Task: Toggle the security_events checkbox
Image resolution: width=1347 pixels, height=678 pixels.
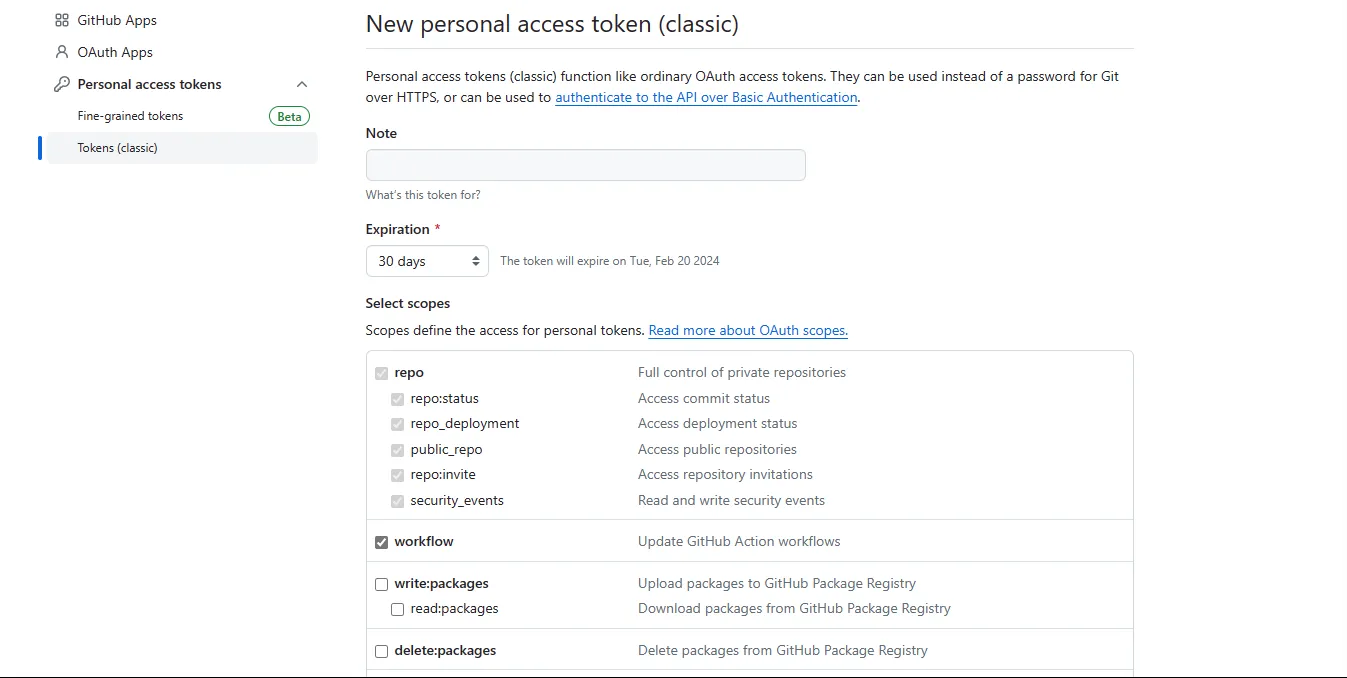Action: (397, 501)
